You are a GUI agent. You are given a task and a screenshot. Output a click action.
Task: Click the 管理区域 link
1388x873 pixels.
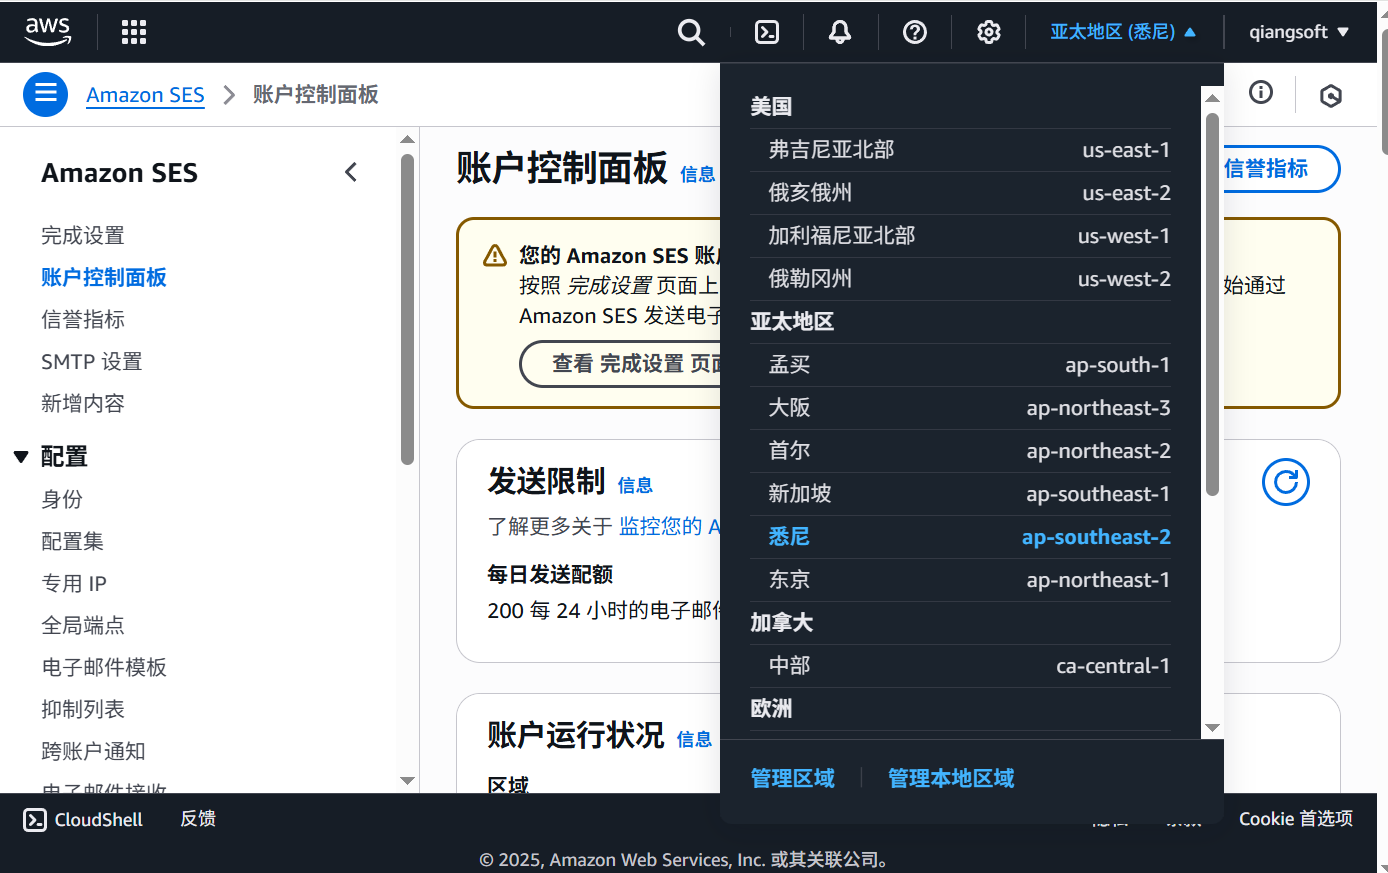click(x=792, y=778)
